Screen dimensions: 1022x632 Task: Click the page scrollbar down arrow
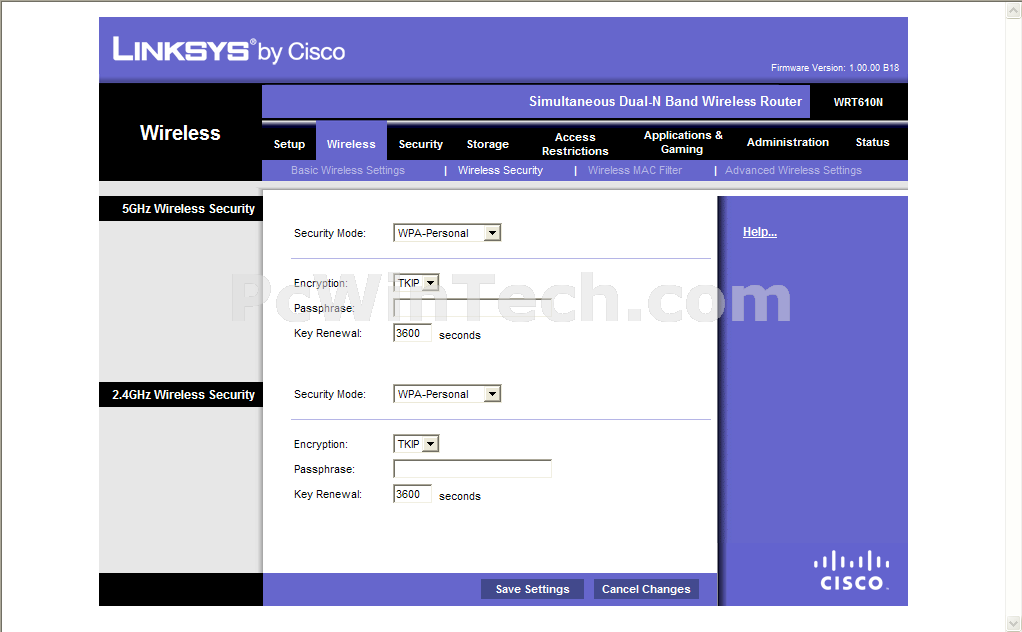click(1014, 624)
